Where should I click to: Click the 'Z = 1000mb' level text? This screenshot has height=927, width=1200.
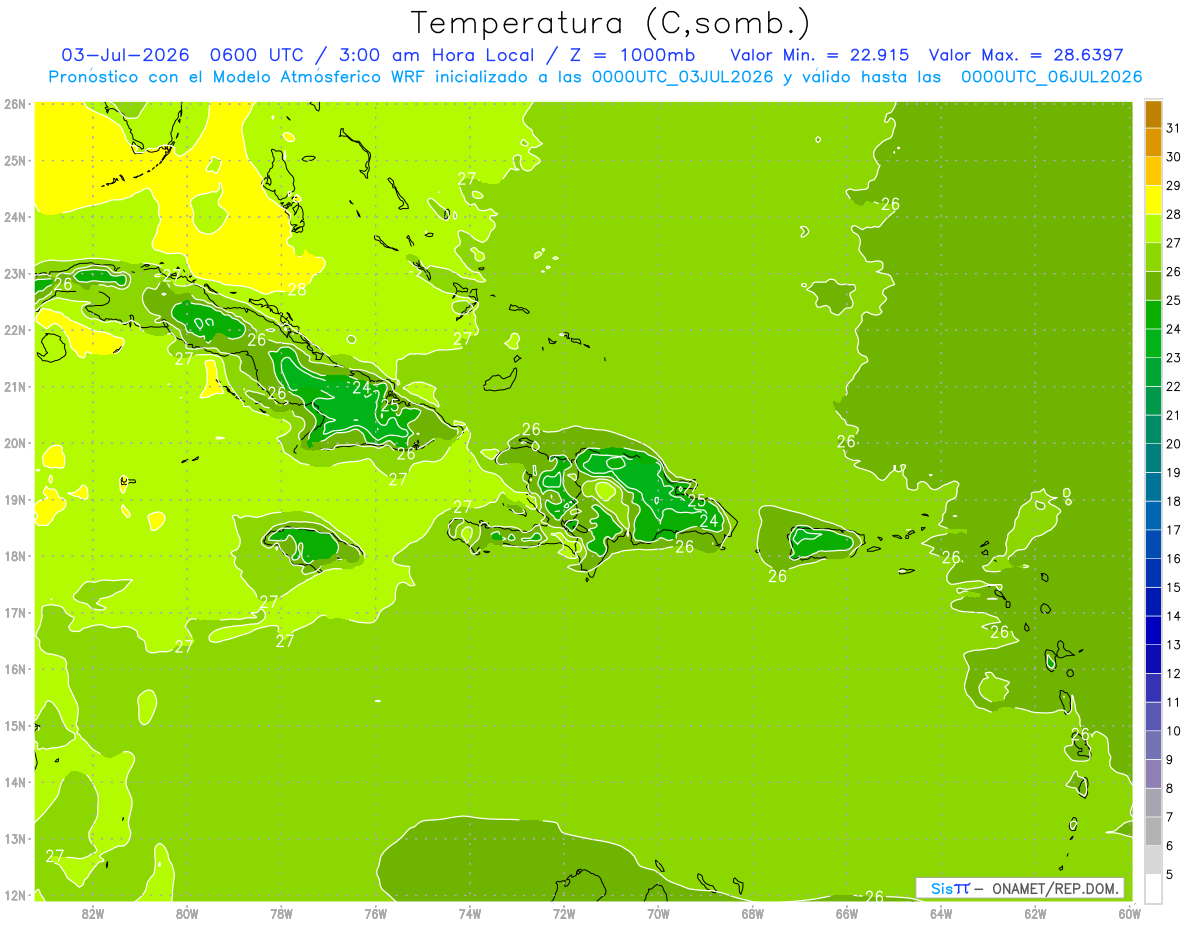[x=631, y=55]
